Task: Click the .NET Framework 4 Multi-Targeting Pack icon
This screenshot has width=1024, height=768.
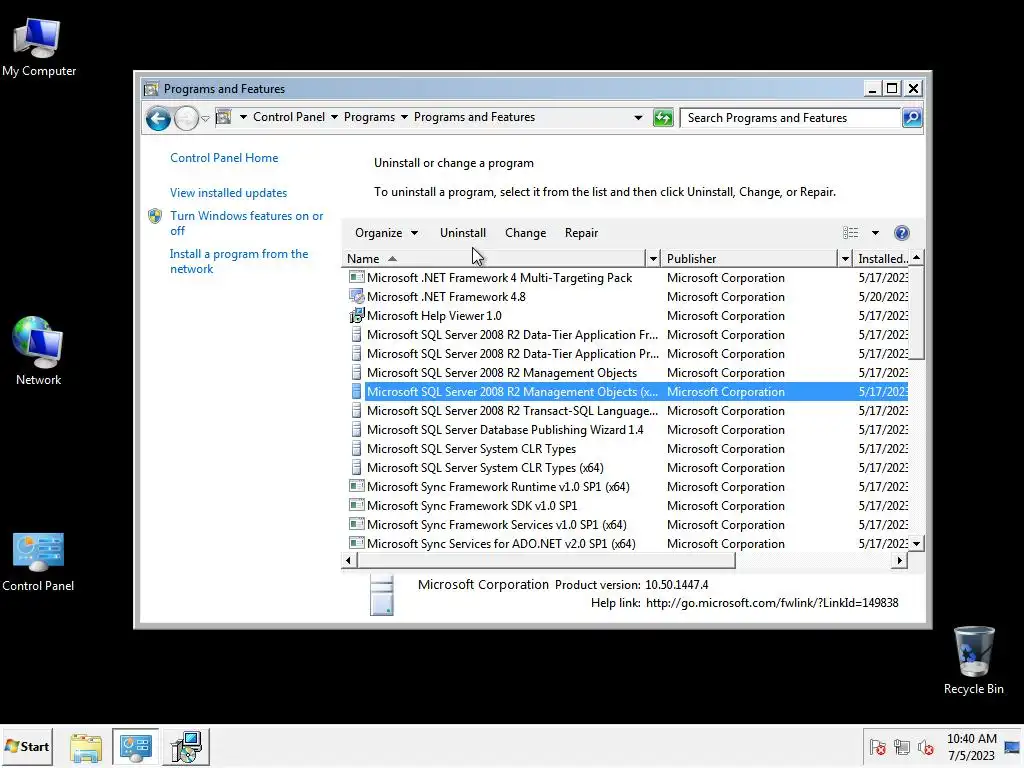Action: pyautogui.click(x=356, y=278)
